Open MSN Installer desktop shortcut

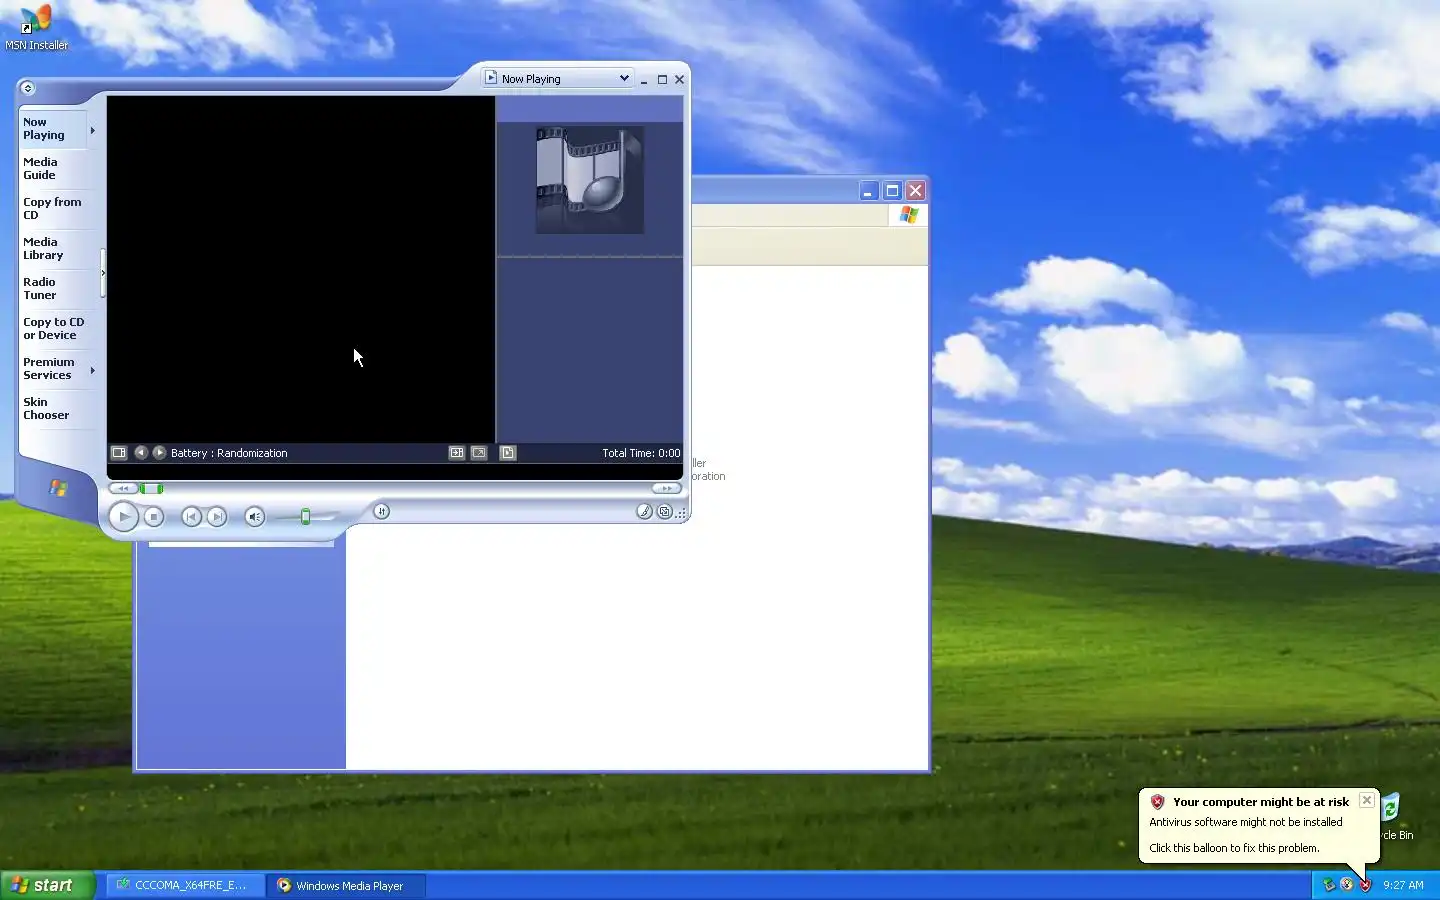coord(36,27)
